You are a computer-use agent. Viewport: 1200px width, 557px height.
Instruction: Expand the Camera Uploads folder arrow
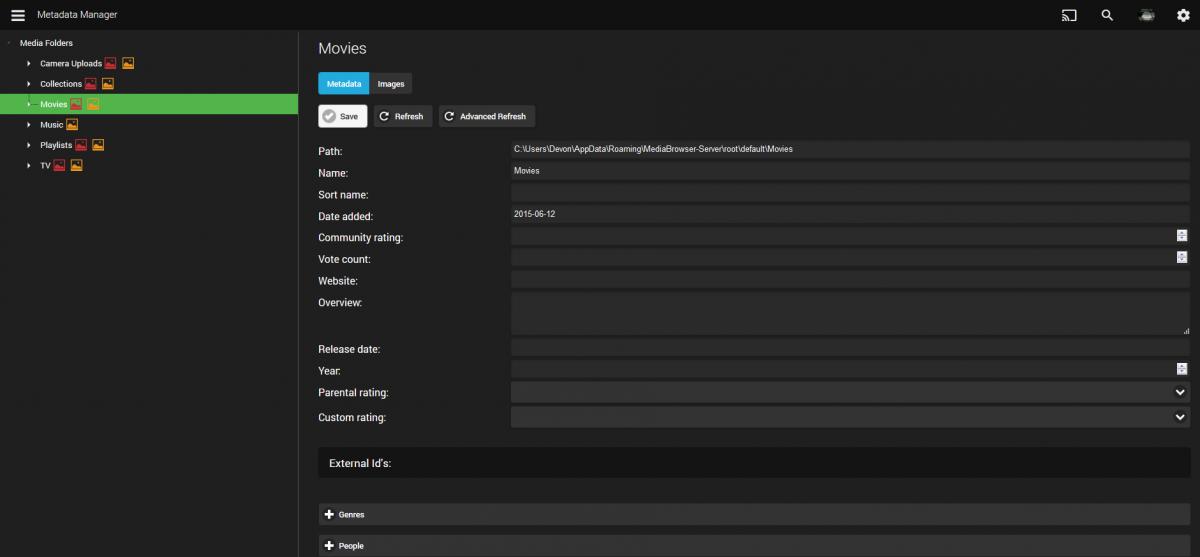pyautogui.click(x=29, y=64)
